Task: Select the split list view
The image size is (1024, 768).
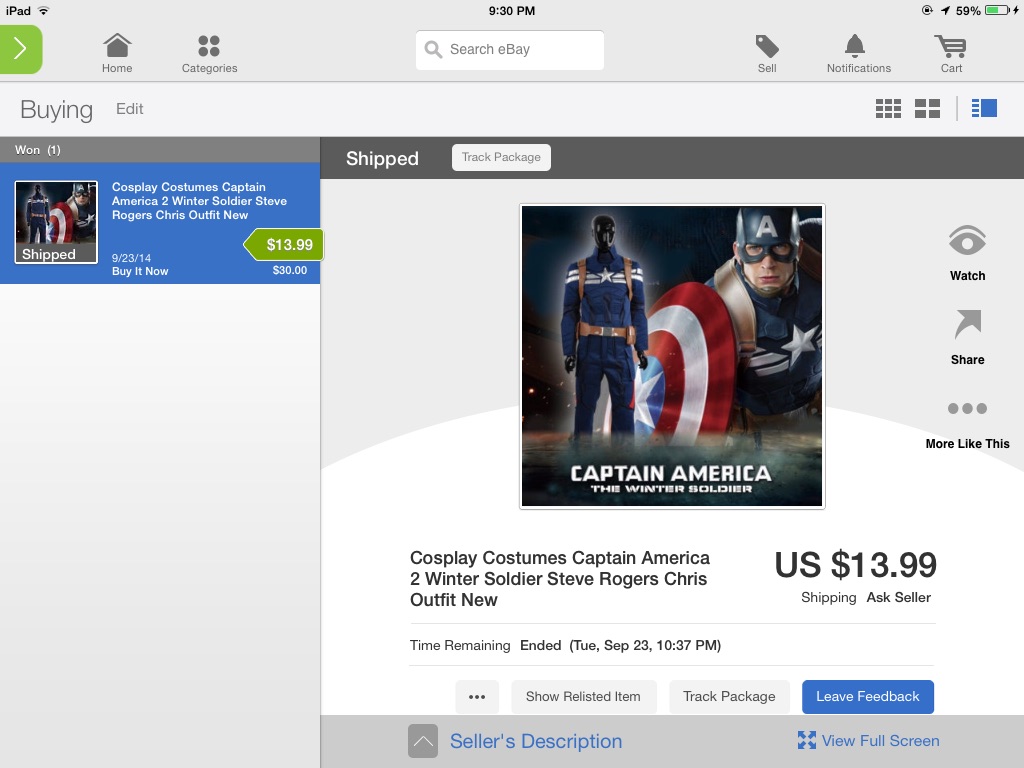Action: click(x=984, y=108)
